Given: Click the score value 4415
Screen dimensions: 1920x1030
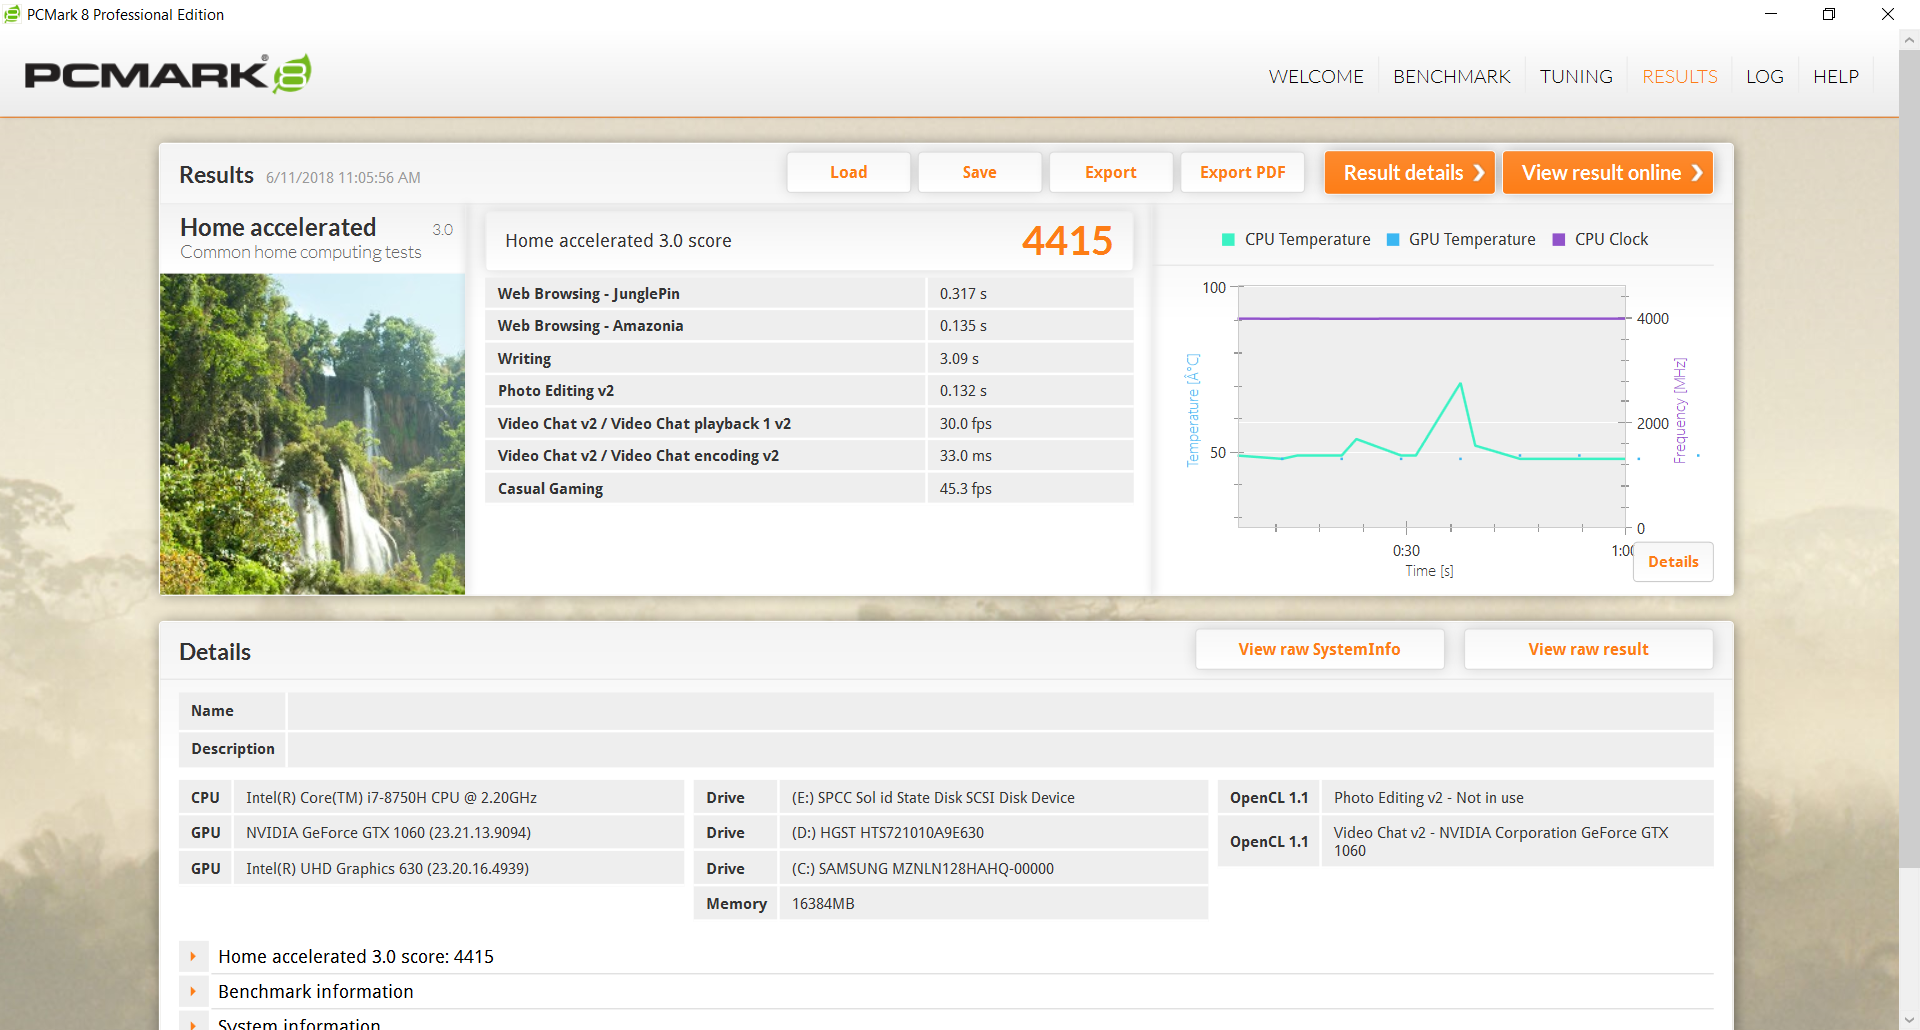Looking at the screenshot, I should click(x=1067, y=241).
